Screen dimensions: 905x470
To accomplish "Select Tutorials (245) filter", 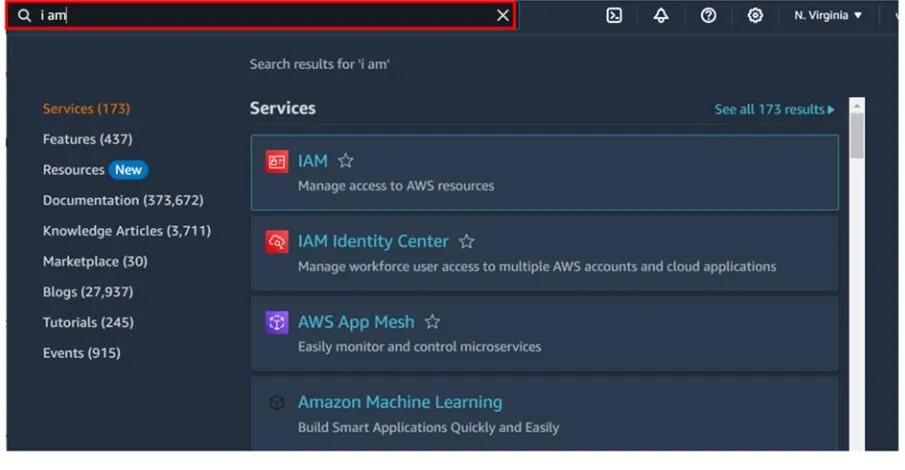I will [x=88, y=322].
